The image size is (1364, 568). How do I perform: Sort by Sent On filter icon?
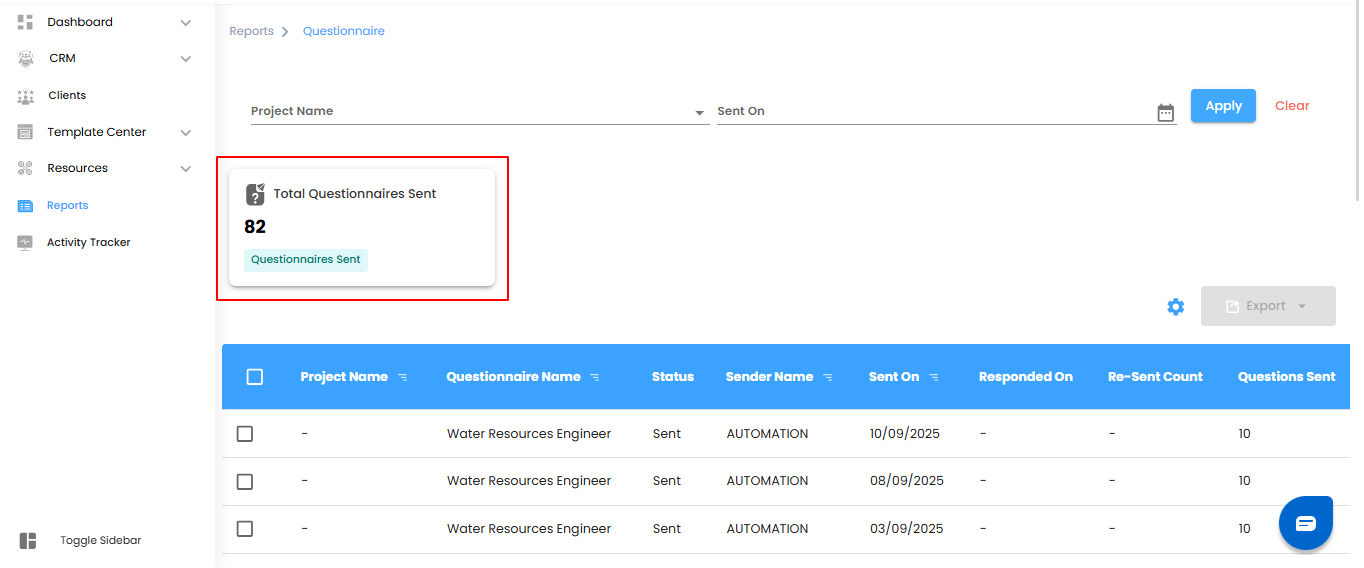pyautogui.click(x=934, y=378)
